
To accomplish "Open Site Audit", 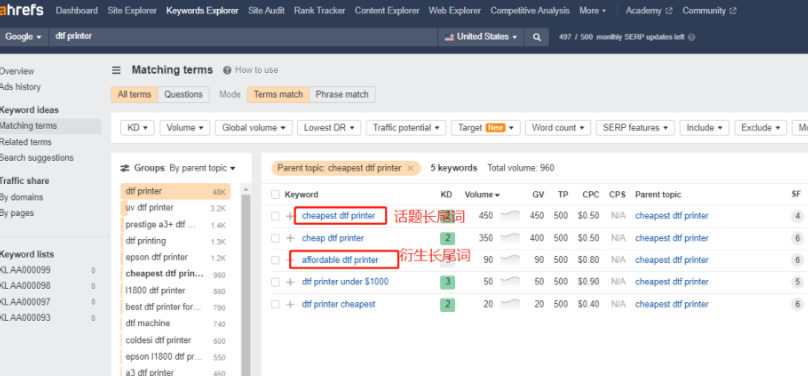I will pos(266,10).
